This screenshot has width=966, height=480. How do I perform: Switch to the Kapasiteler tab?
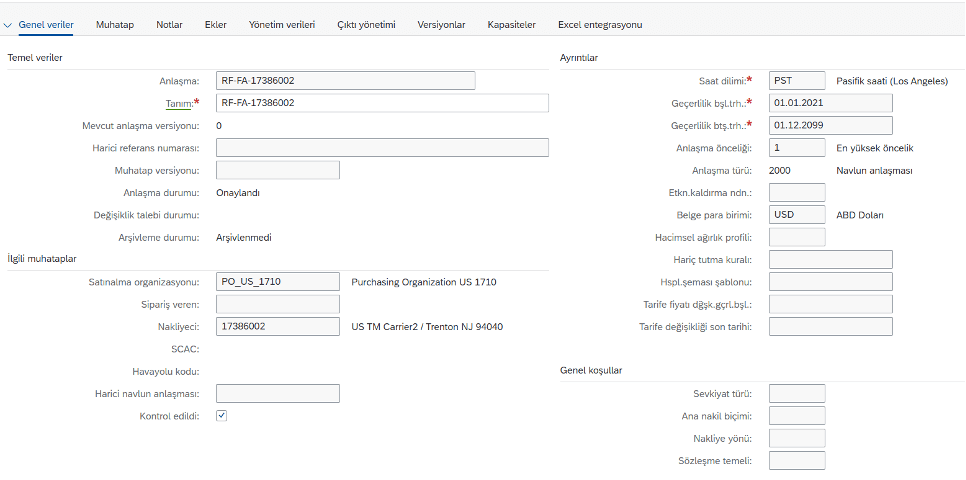511,24
